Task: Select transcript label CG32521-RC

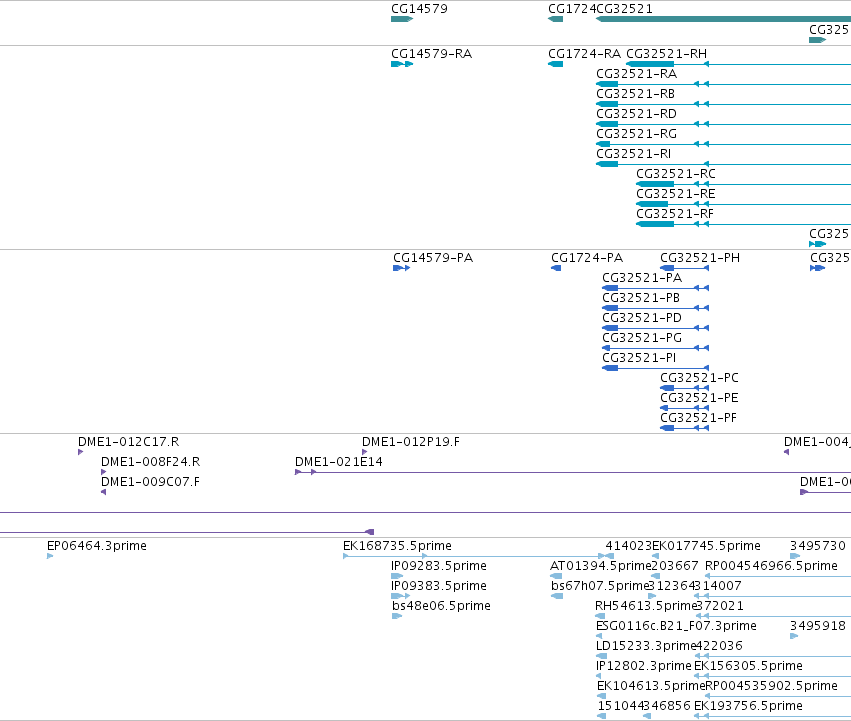Action: [x=676, y=174]
